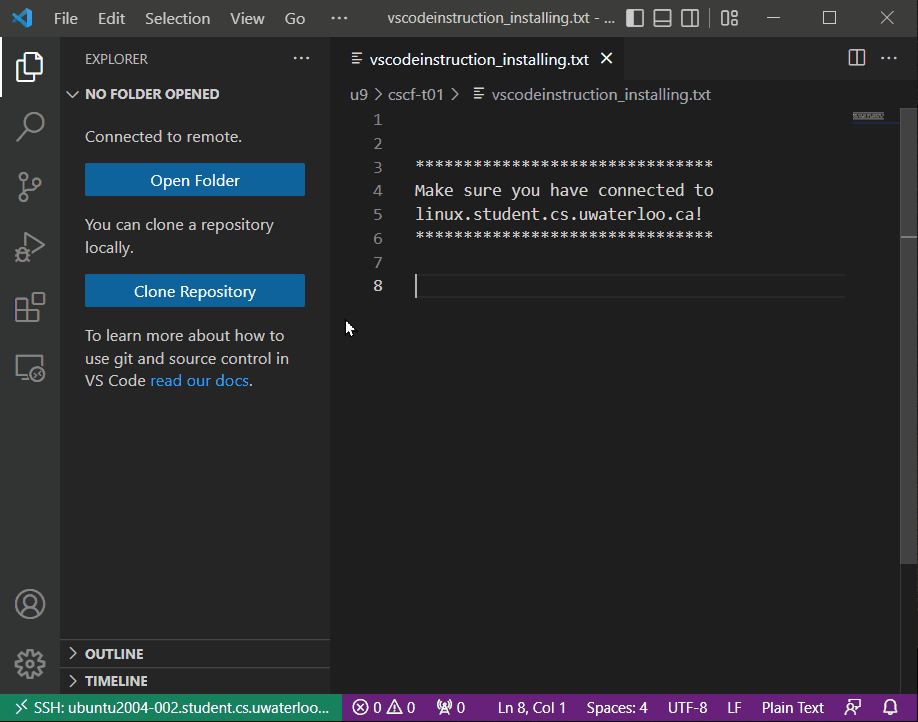
Task: Open the Manage gear menu
Action: (29, 663)
